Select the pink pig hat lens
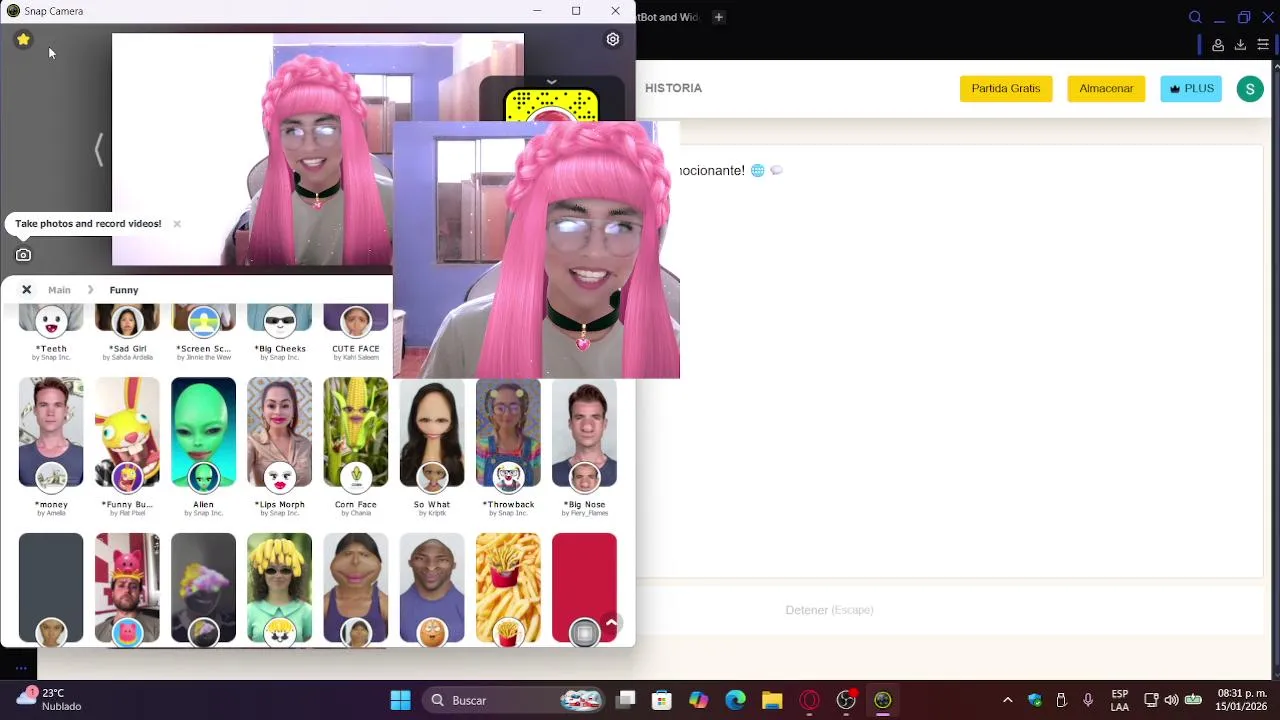The image size is (1280, 720). pyautogui.click(x=127, y=589)
